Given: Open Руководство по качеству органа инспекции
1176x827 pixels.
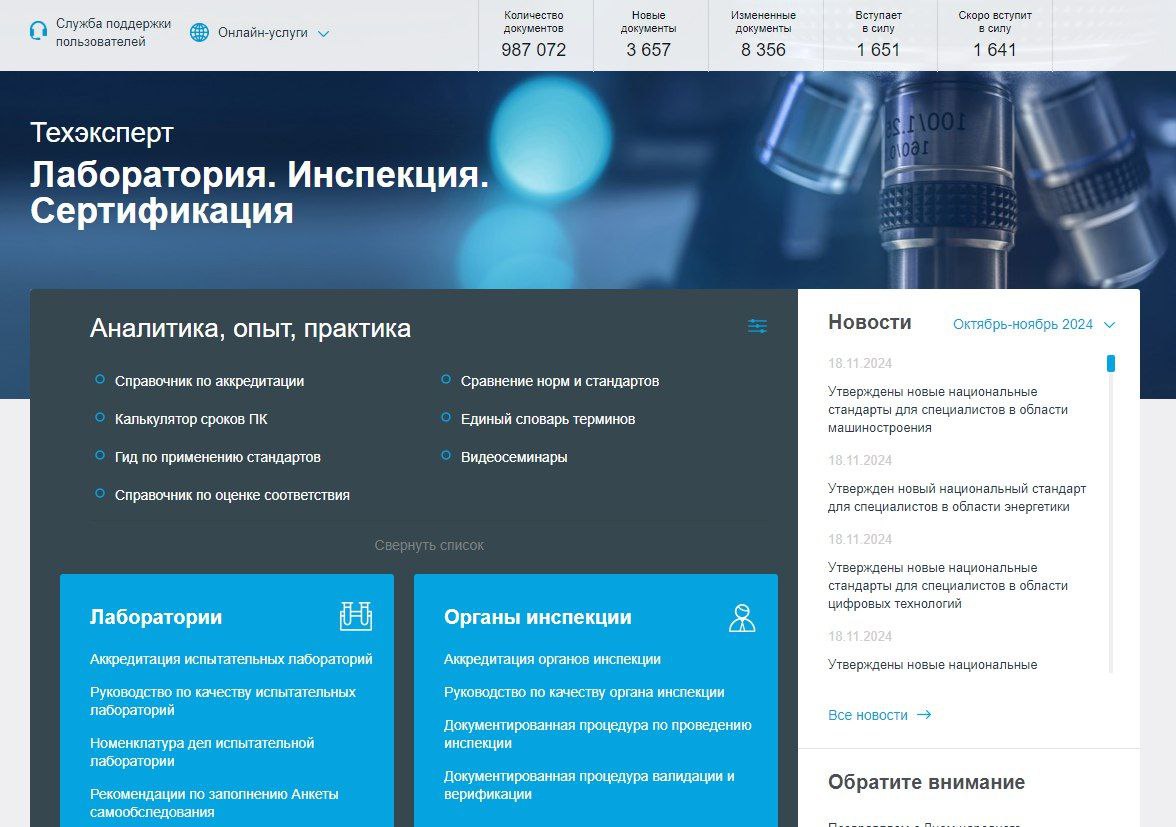Looking at the screenshot, I should point(584,692).
